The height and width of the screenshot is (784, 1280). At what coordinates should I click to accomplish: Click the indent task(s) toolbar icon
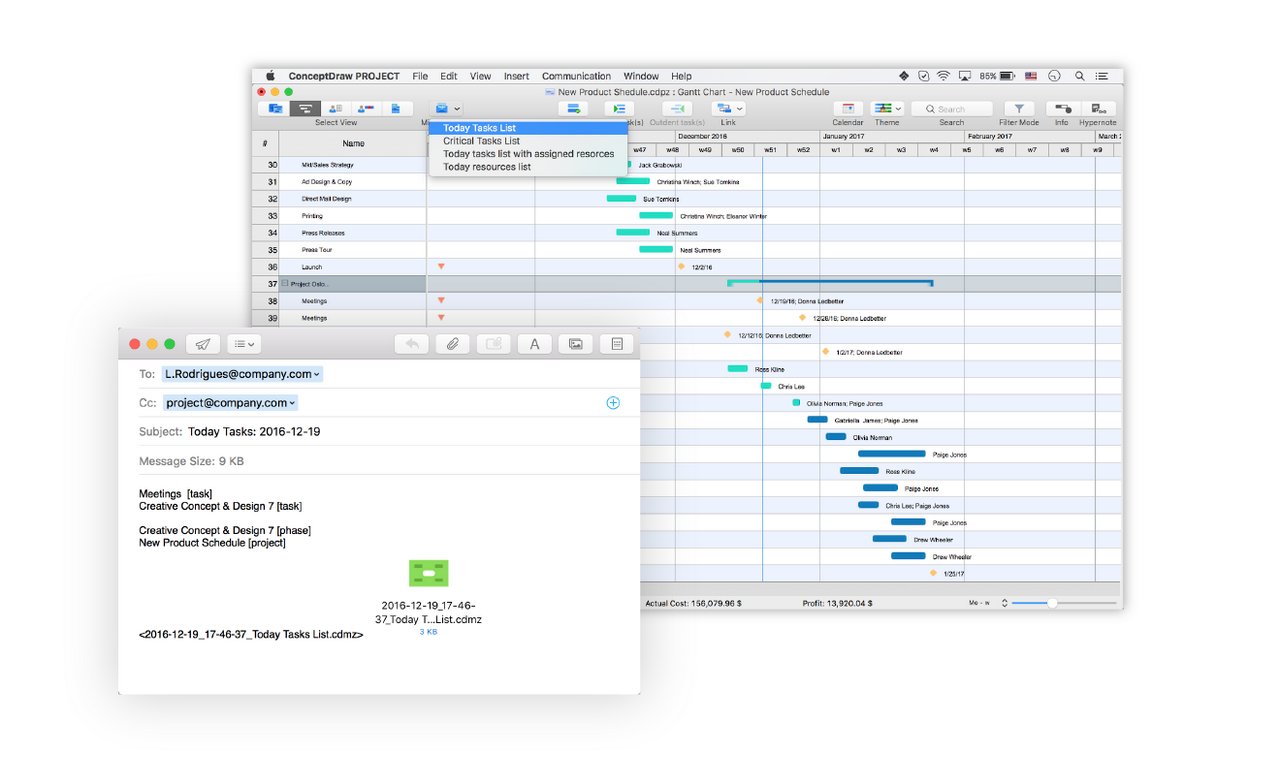point(619,109)
